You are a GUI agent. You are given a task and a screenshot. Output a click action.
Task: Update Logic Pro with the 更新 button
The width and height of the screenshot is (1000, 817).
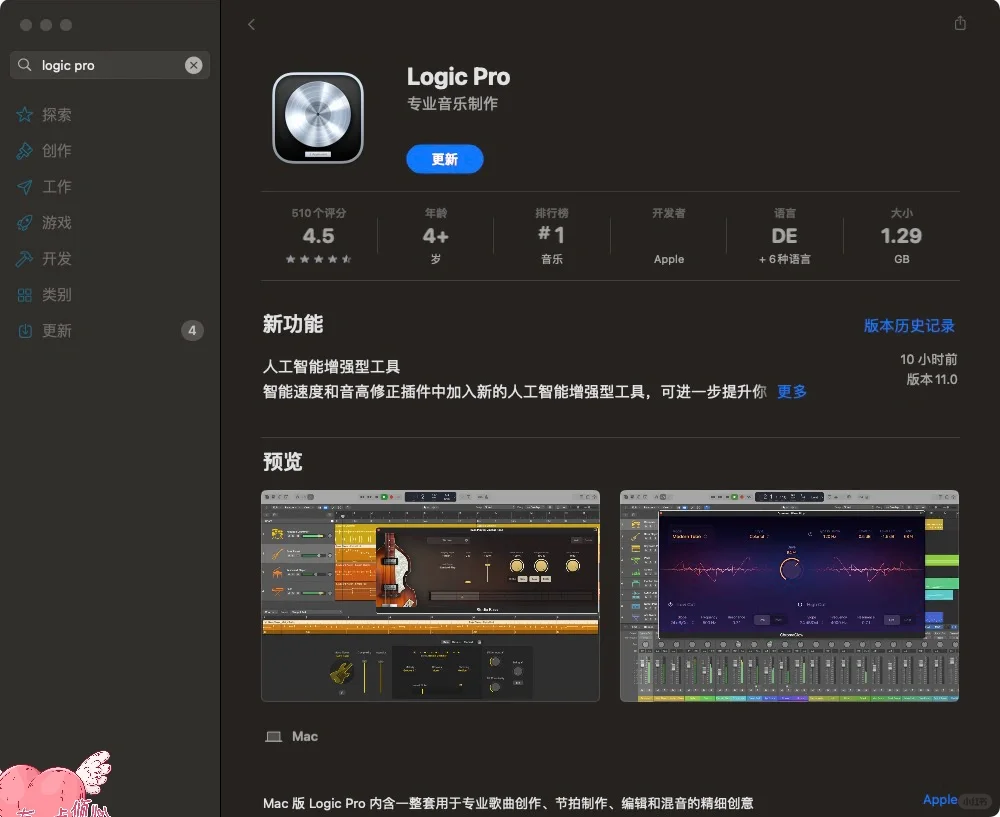[x=444, y=158]
